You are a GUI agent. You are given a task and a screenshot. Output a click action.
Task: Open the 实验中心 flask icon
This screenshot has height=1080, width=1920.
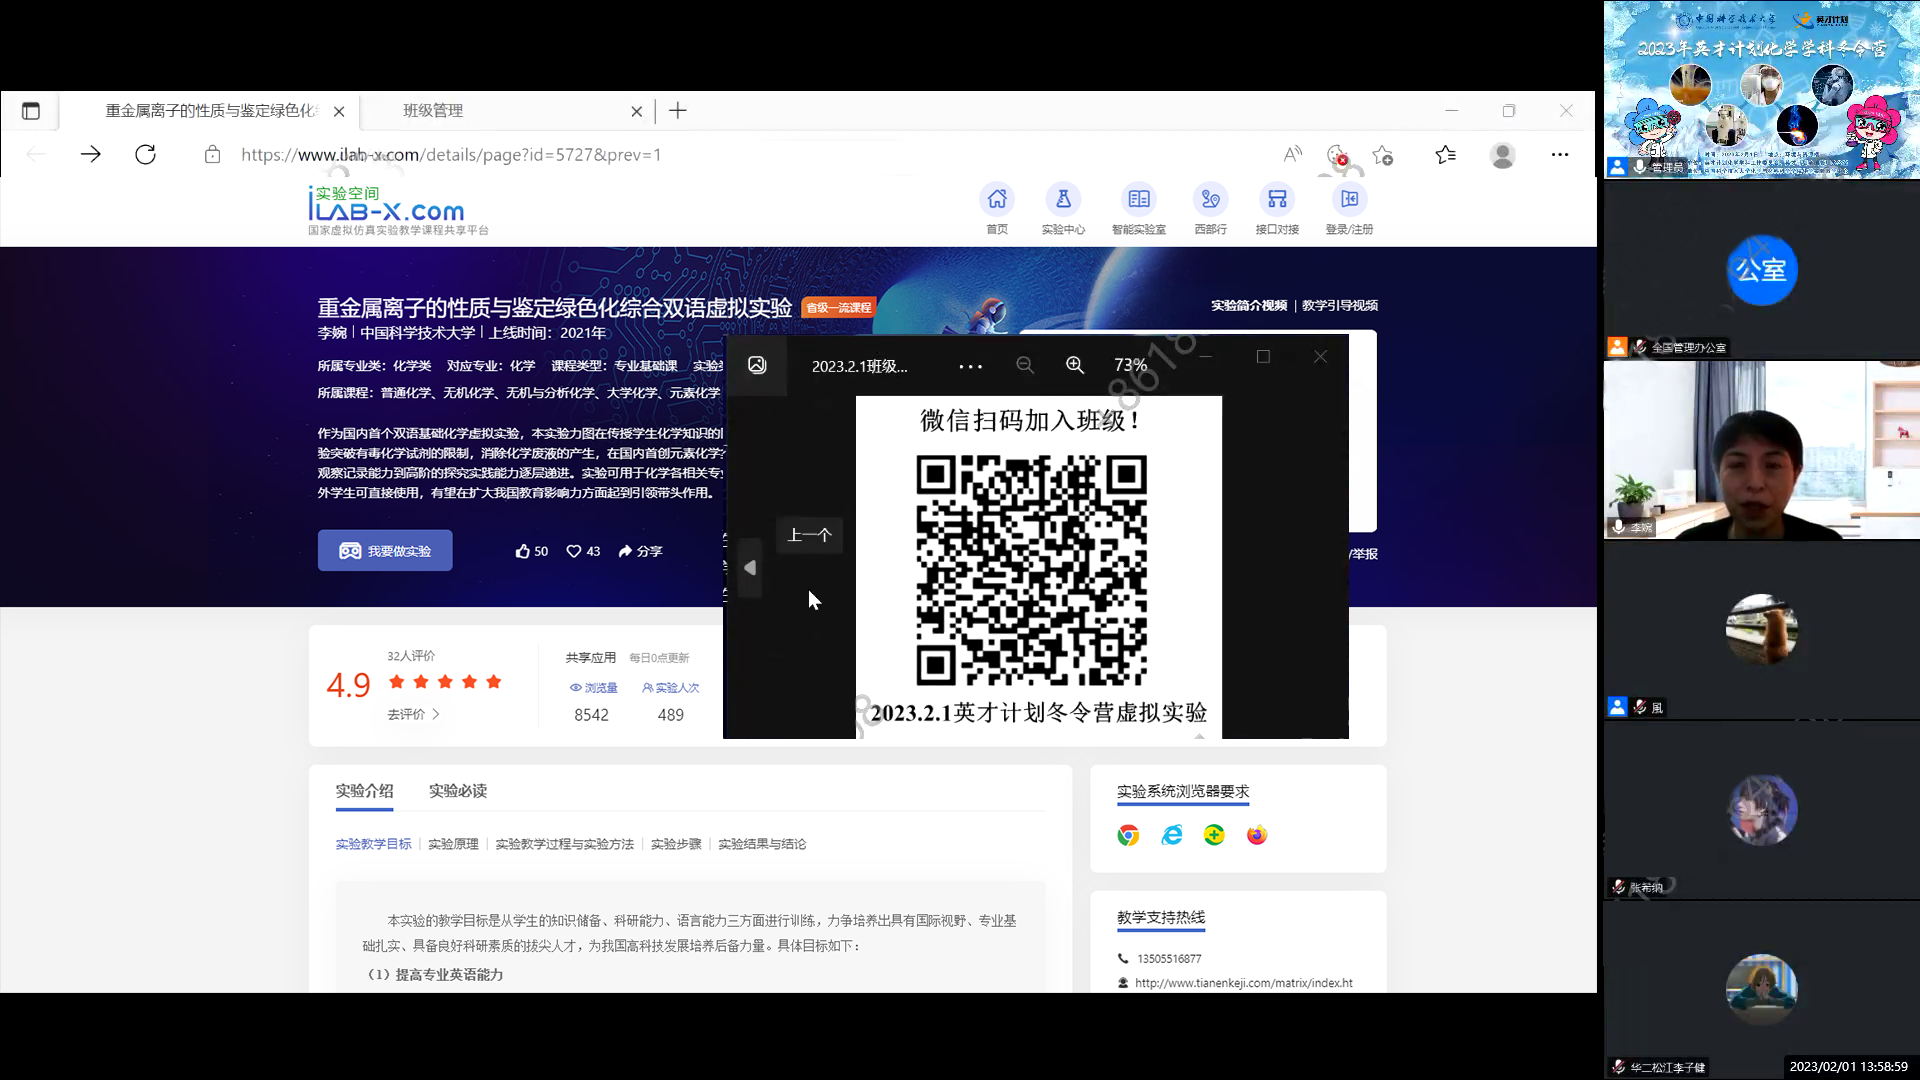[x=1063, y=199]
